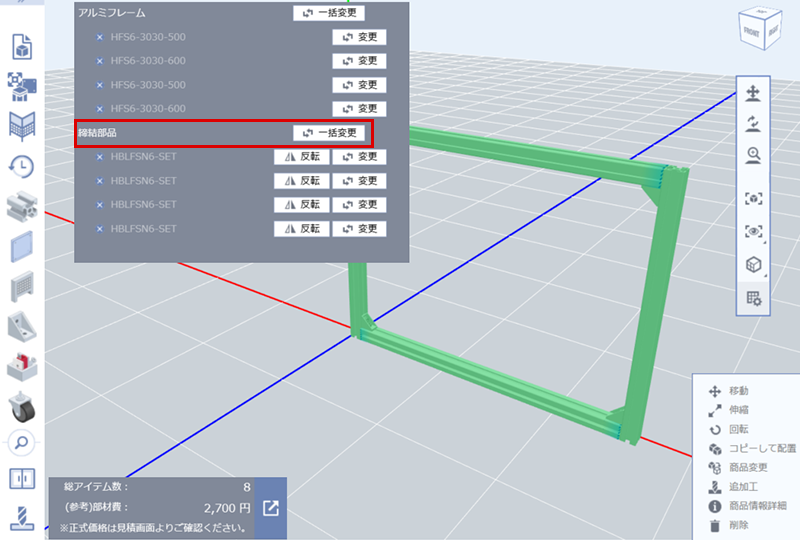
Task: Click the fit-to-view icon
Action: 753,199
